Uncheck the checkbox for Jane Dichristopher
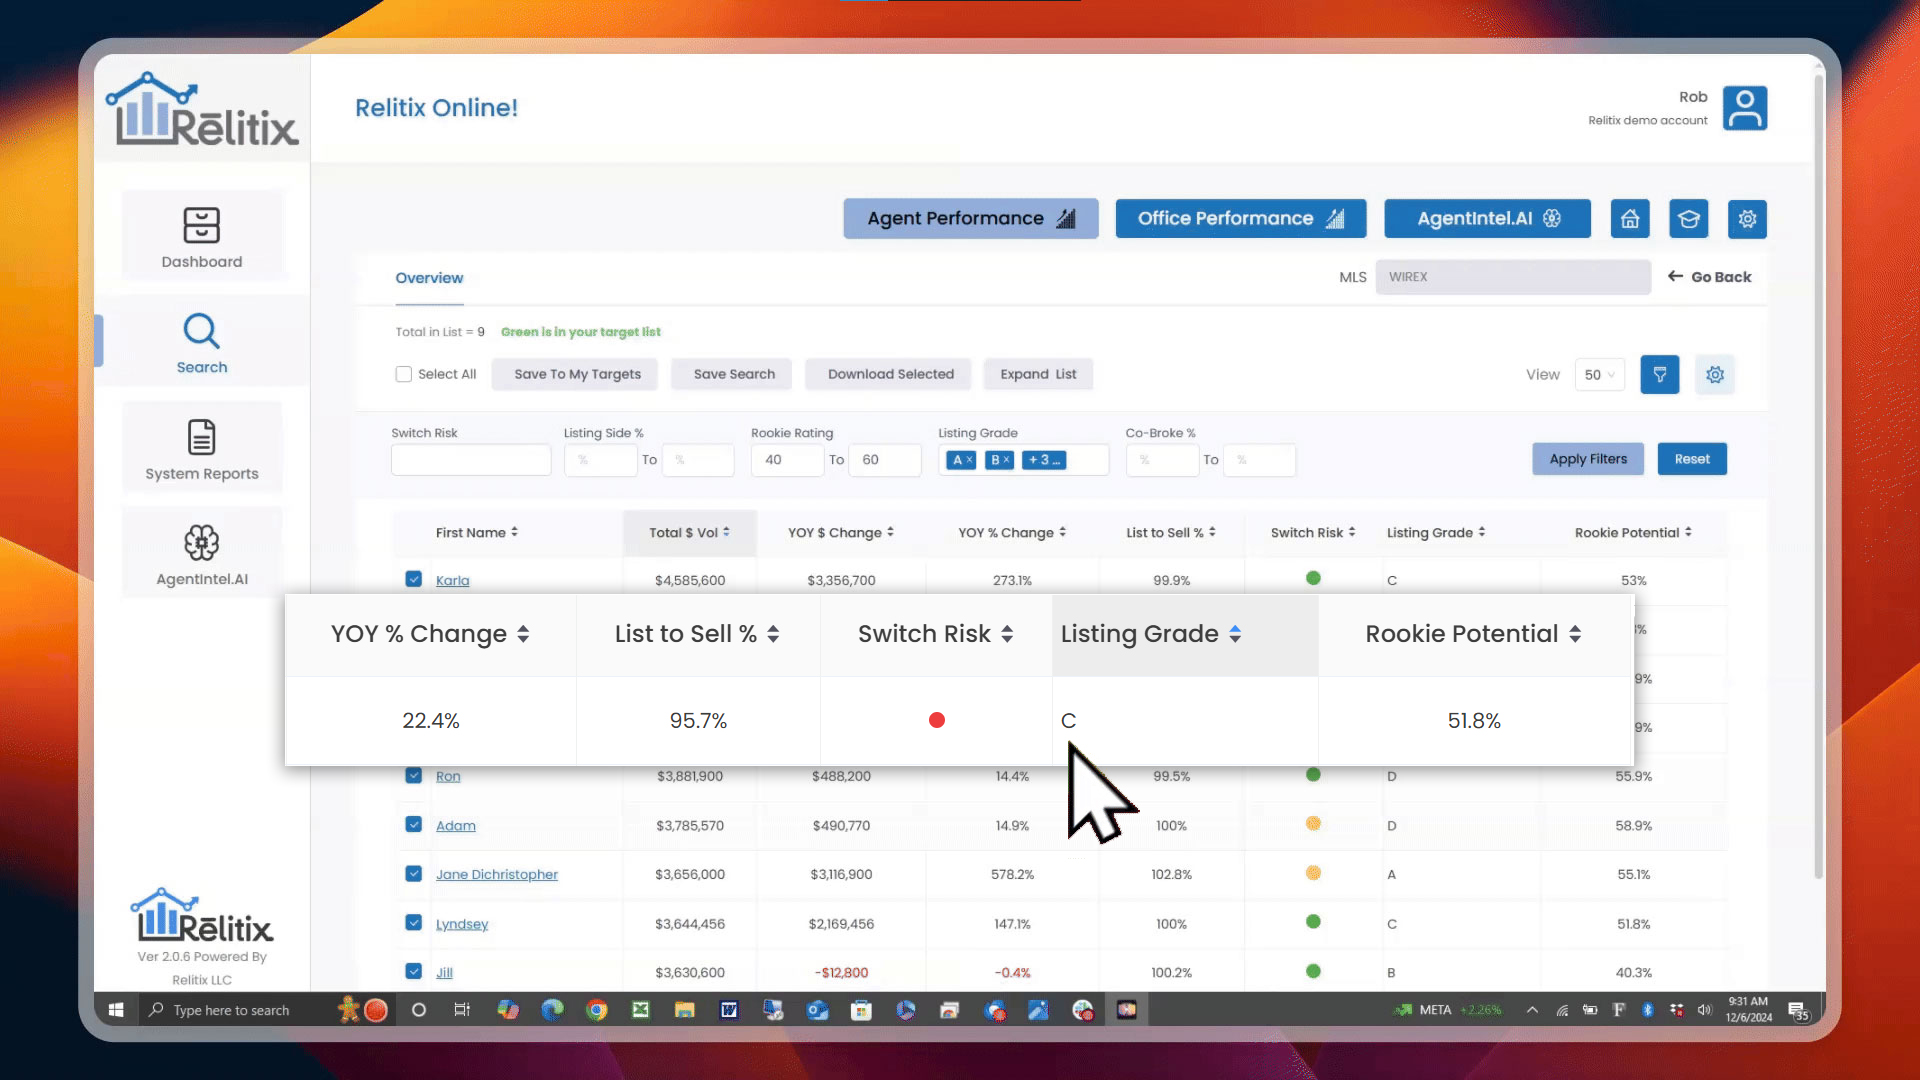1920x1080 pixels. [414, 873]
